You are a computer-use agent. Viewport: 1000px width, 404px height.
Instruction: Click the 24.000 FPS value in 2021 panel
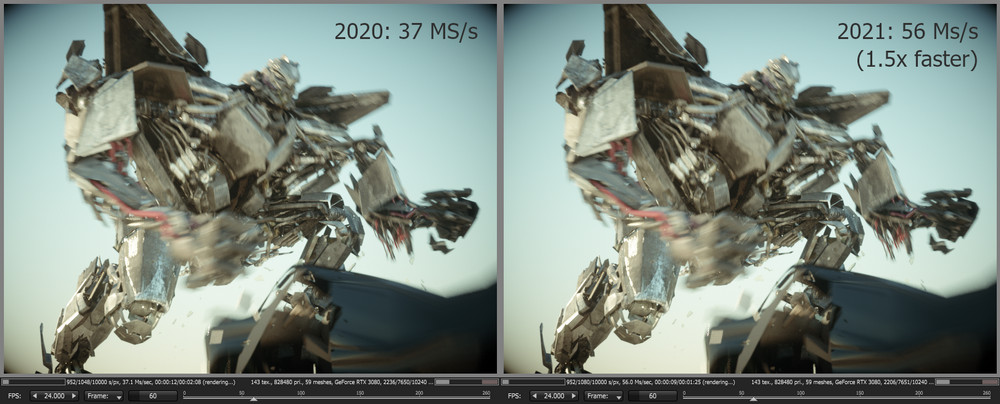(x=554, y=396)
